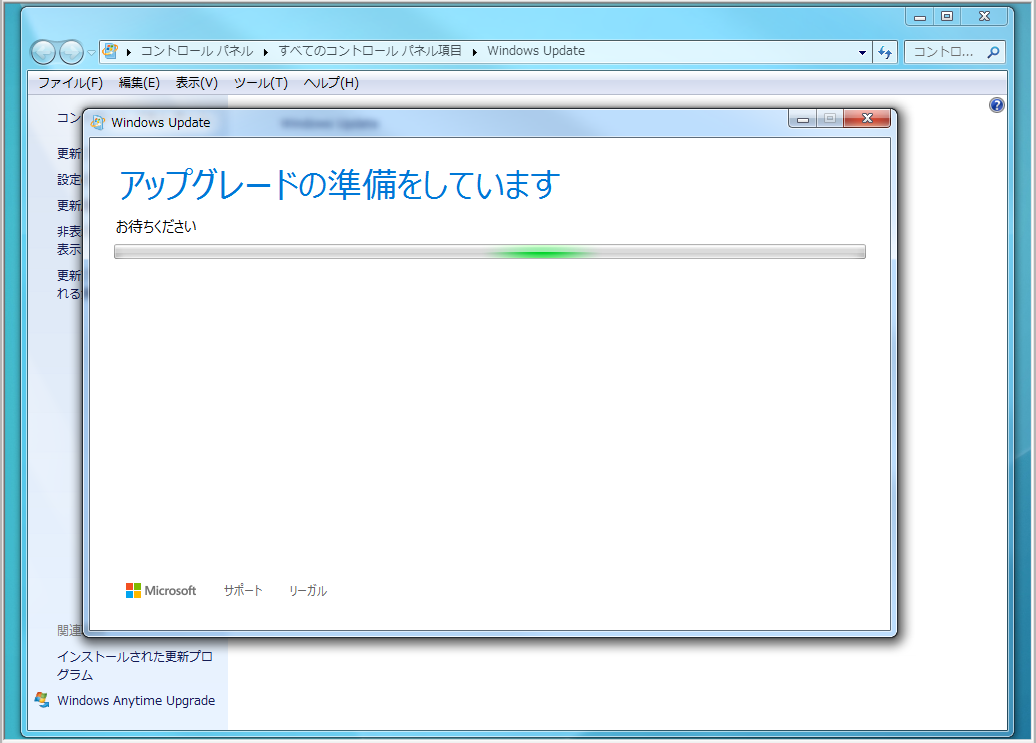1036x743 pixels.
Task: Open the サポート link
Action: pos(243,590)
